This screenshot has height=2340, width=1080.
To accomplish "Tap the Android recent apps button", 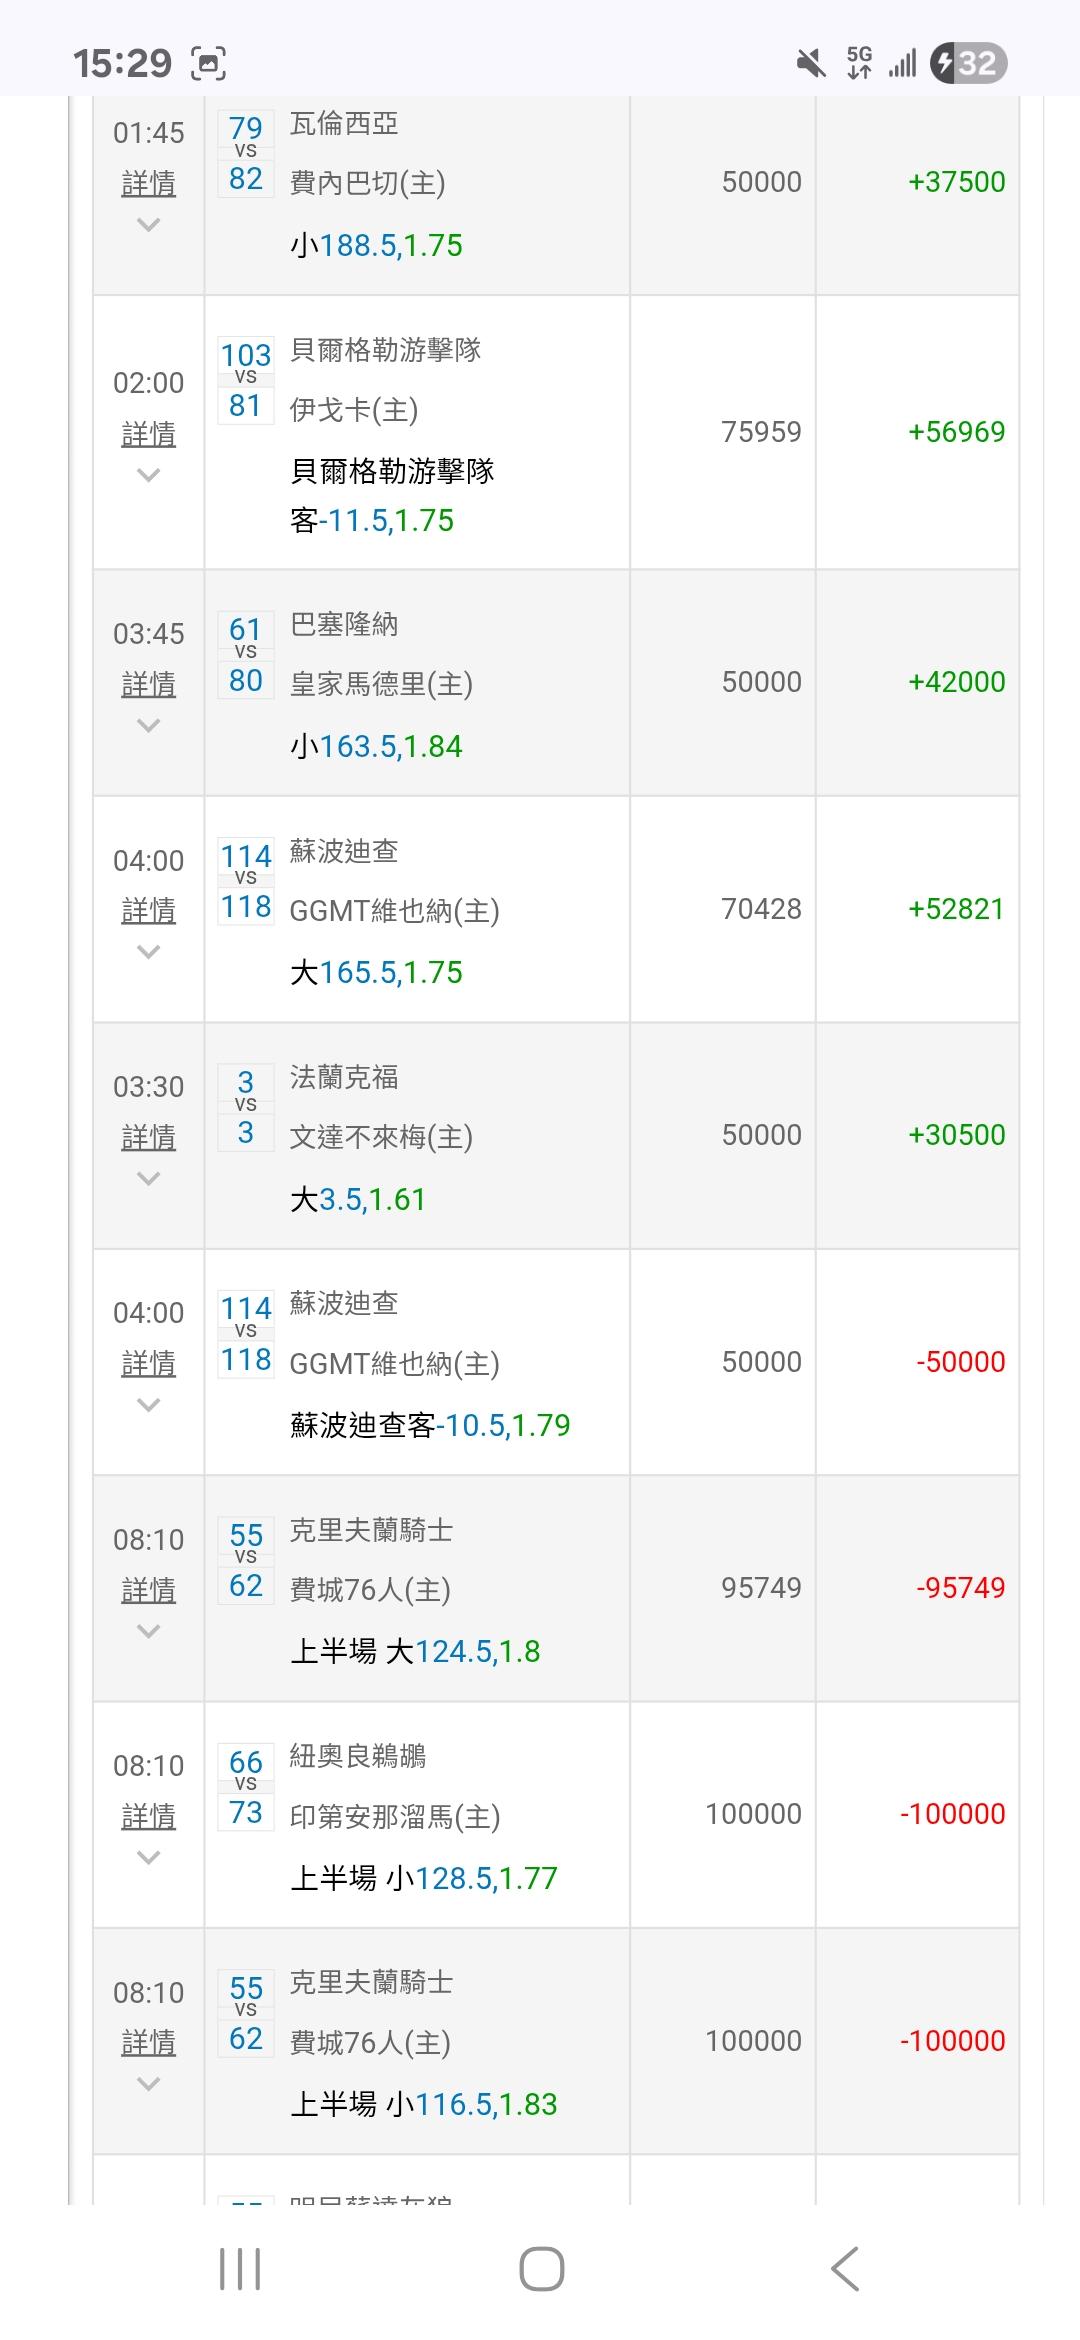I will 240,2268.
